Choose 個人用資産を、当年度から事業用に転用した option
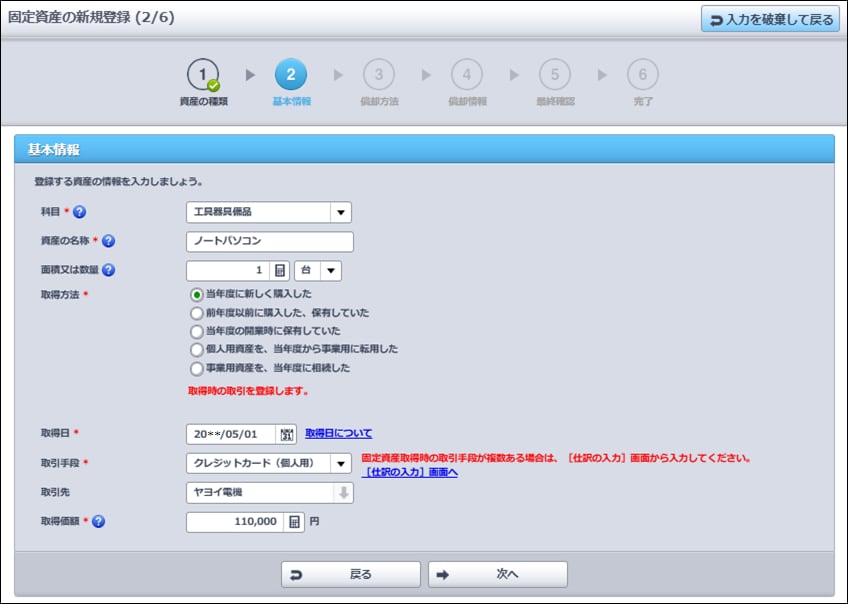The width and height of the screenshot is (848, 604). (197, 349)
